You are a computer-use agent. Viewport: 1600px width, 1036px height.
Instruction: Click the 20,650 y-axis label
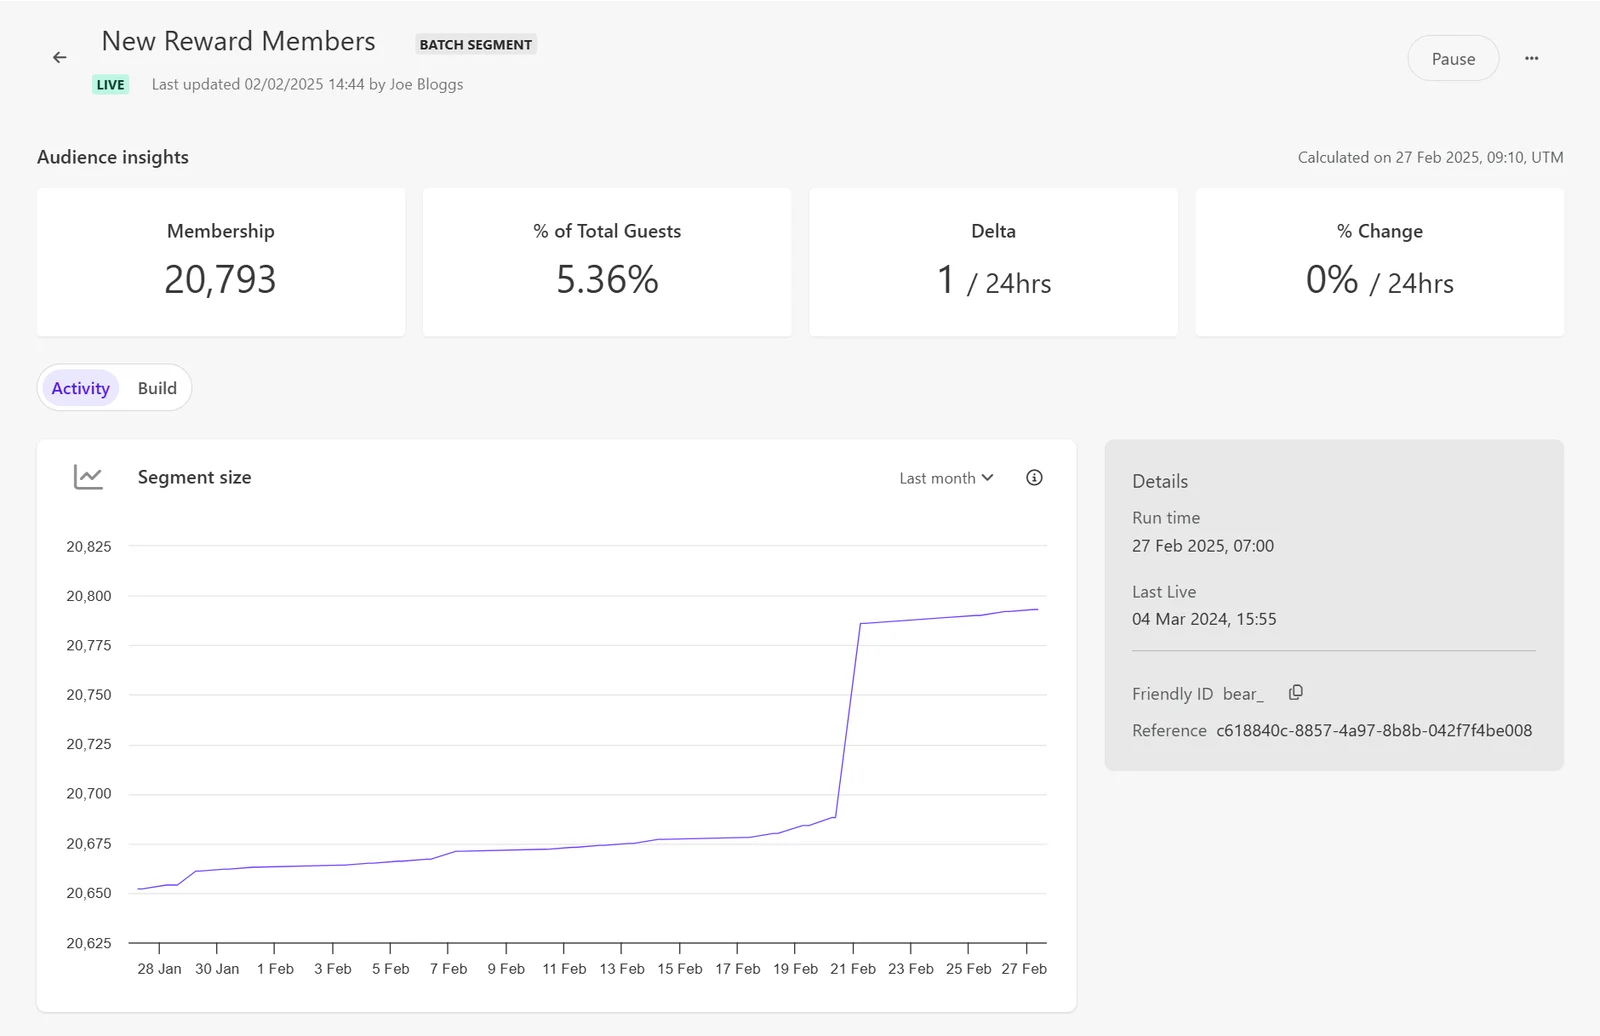point(89,893)
